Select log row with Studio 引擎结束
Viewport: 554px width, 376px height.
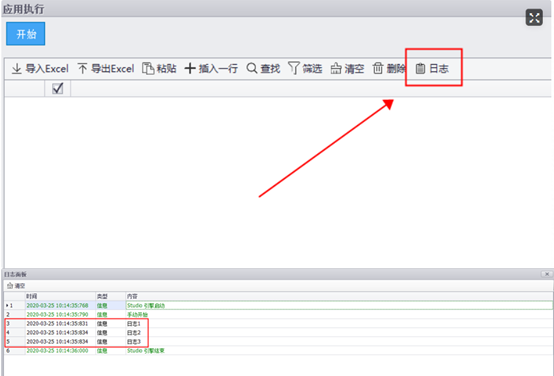click(x=278, y=351)
